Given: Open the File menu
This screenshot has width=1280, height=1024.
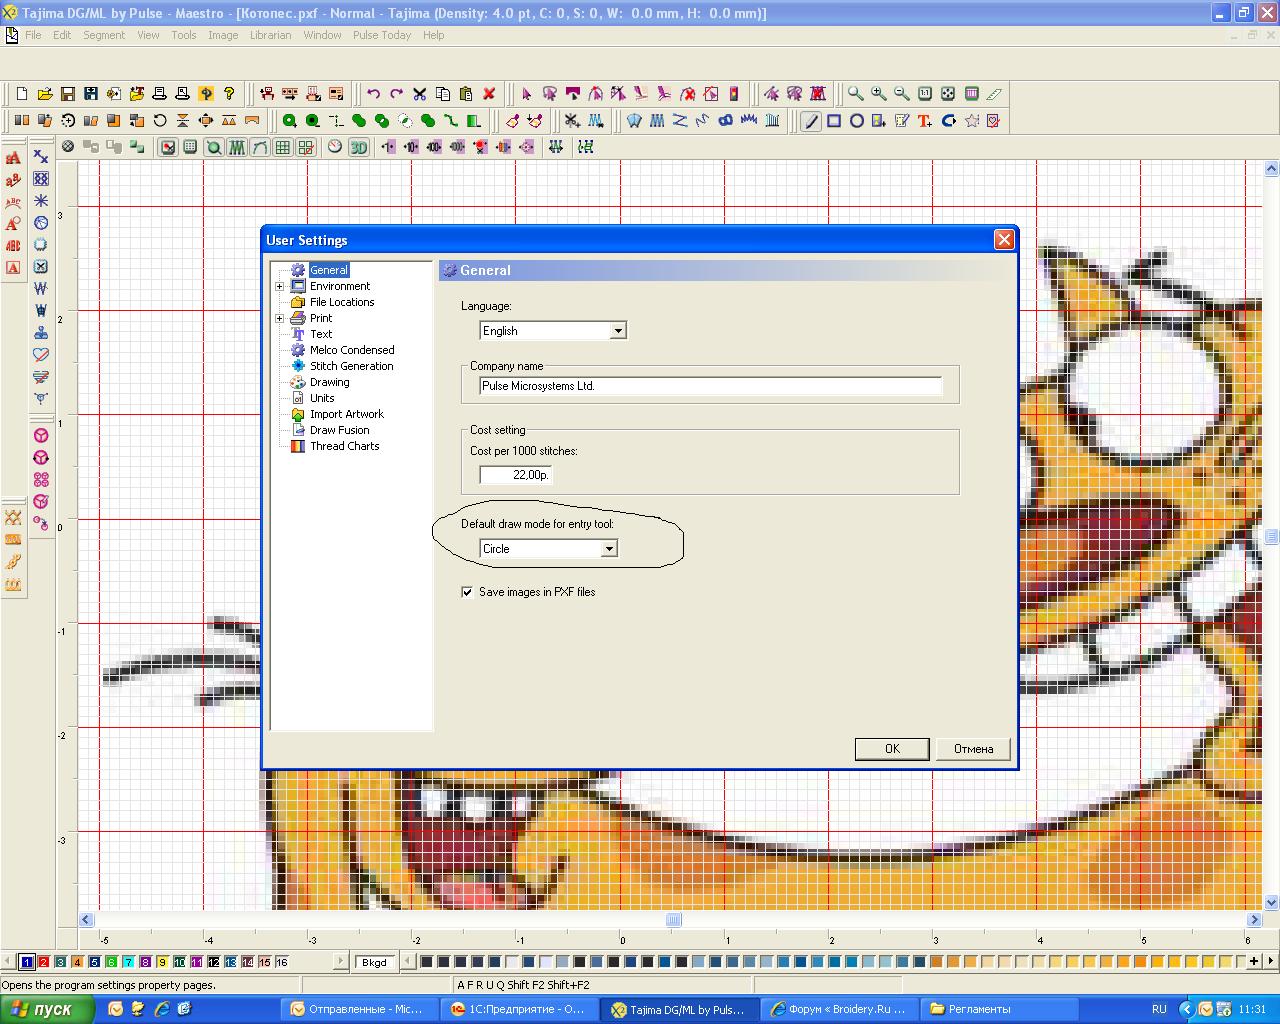Looking at the screenshot, I should 33,35.
